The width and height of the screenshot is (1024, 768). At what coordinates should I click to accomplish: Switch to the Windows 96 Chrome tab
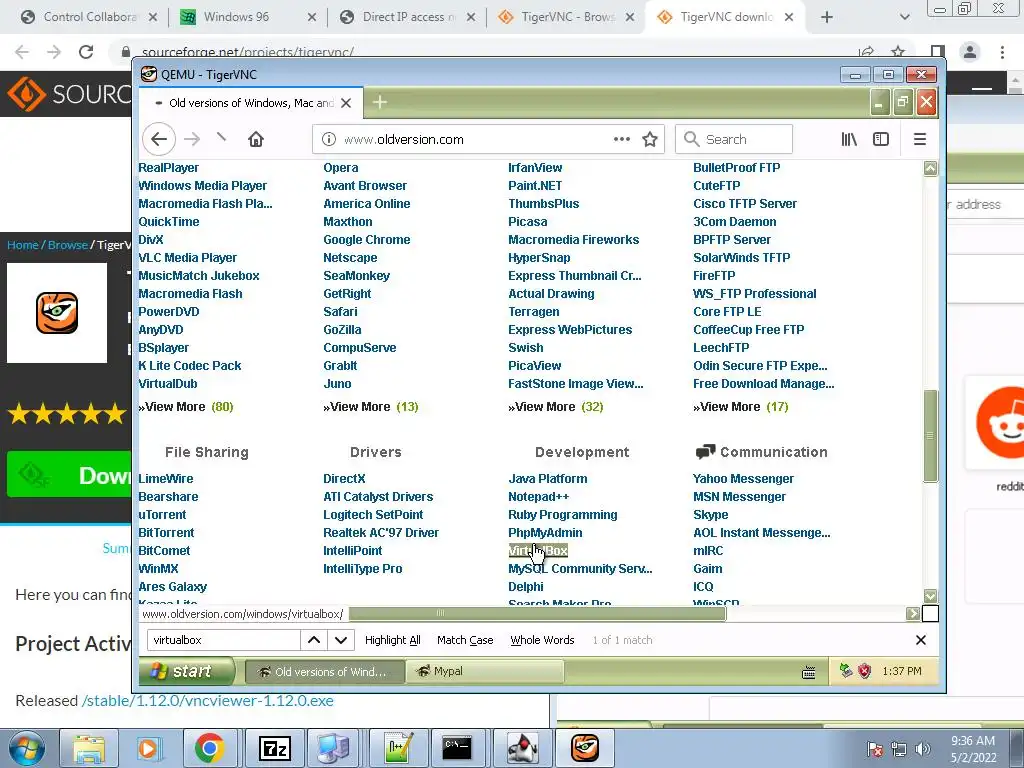(248, 17)
